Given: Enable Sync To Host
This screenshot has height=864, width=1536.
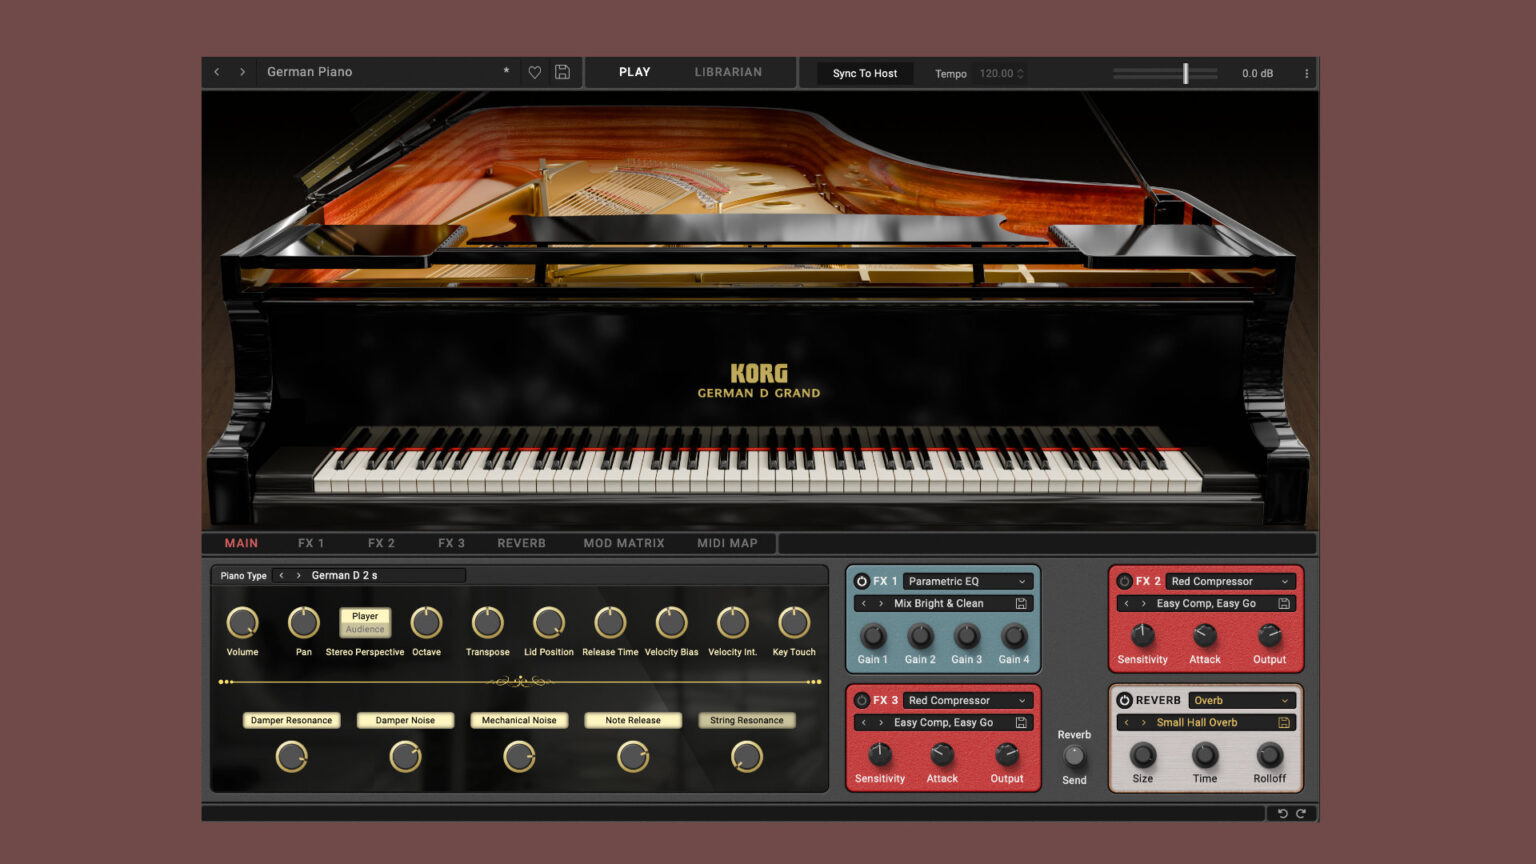Looking at the screenshot, I should point(863,72).
